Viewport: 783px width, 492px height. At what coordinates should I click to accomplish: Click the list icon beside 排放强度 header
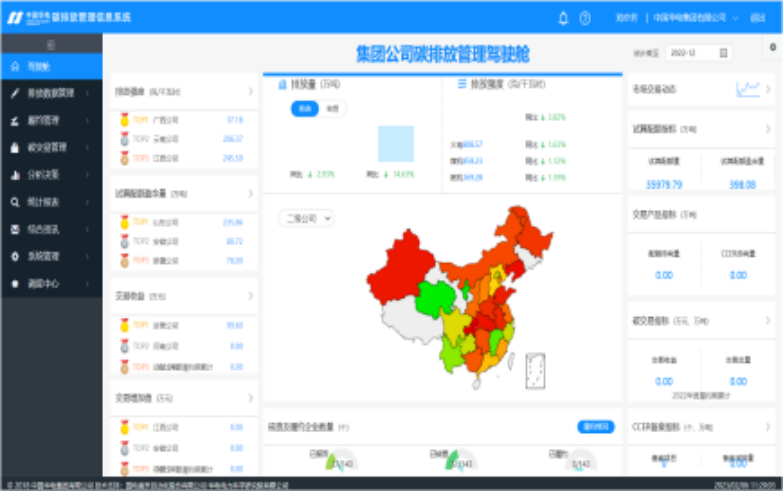pyautogui.click(x=462, y=84)
